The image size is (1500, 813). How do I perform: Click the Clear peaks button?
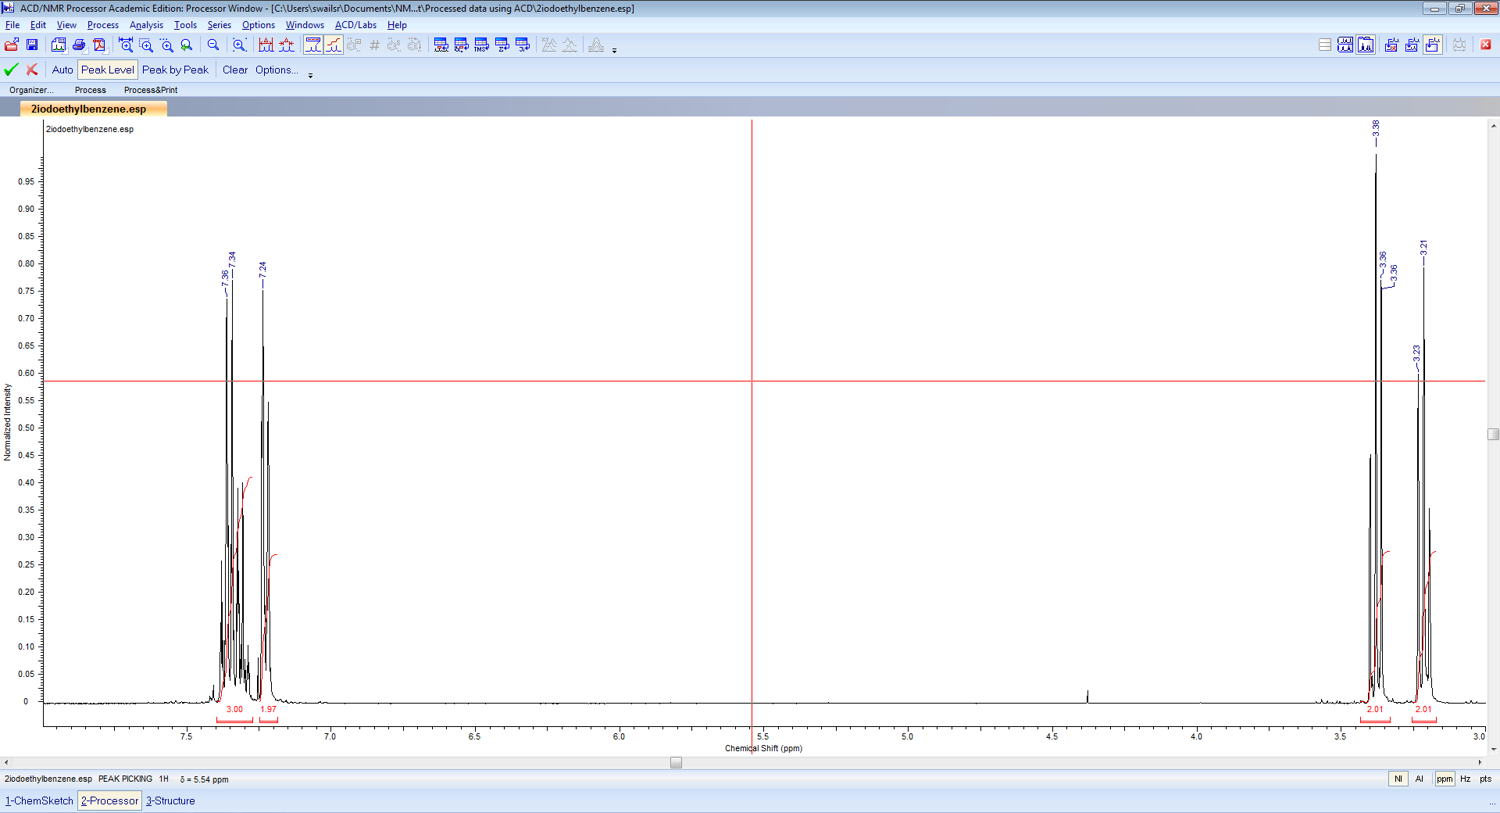(x=235, y=70)
